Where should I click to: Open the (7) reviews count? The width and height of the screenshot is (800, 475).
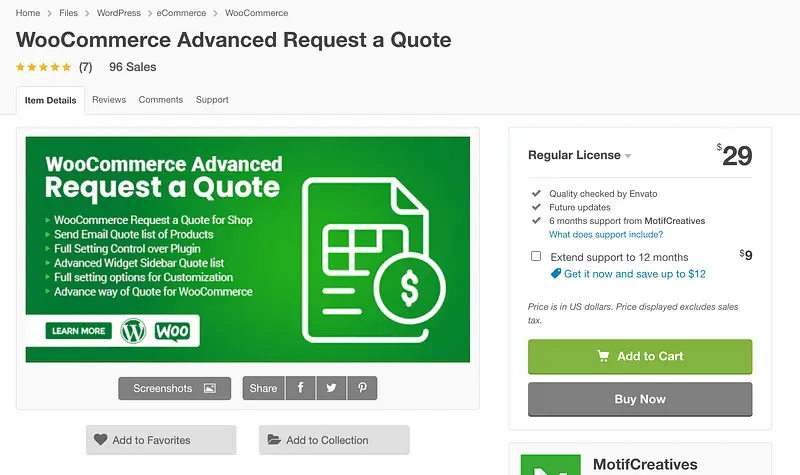click(85, 67)
